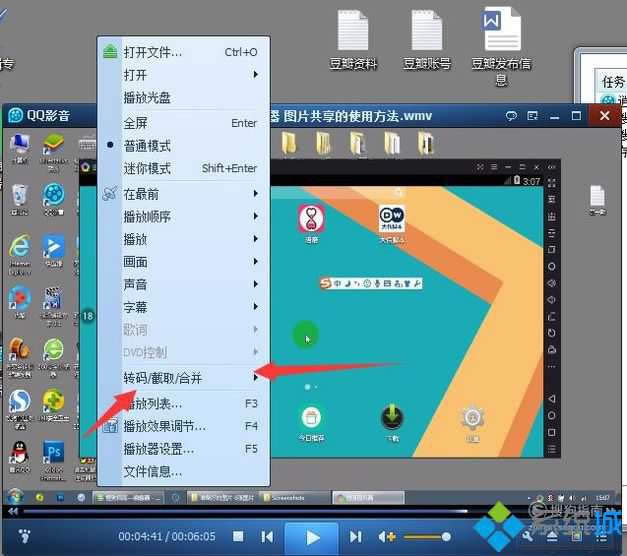The width and height of the screenshot is (627, 556).
Task: Open 播放效果调节 menu entry
Action: tap(184, 426)
